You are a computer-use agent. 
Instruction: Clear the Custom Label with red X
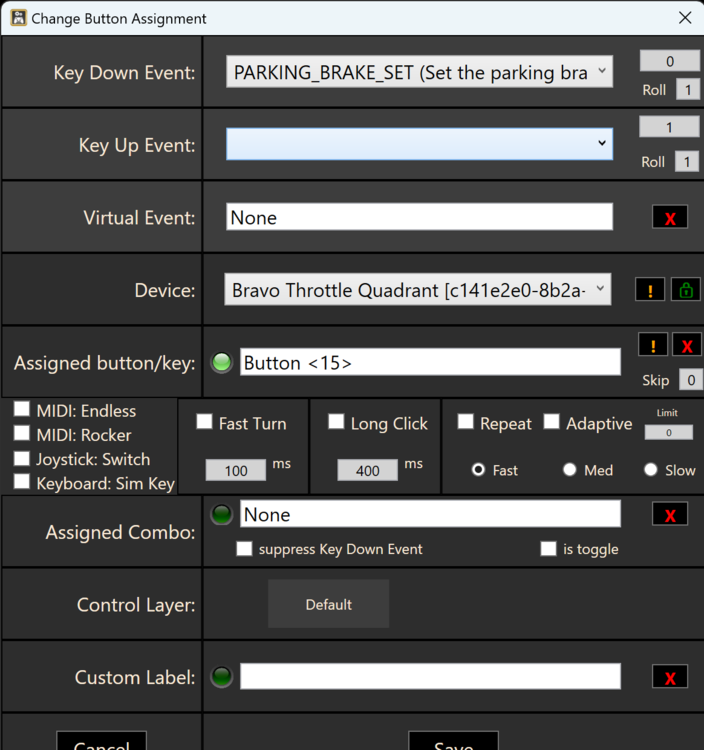[x=669, y=677]
